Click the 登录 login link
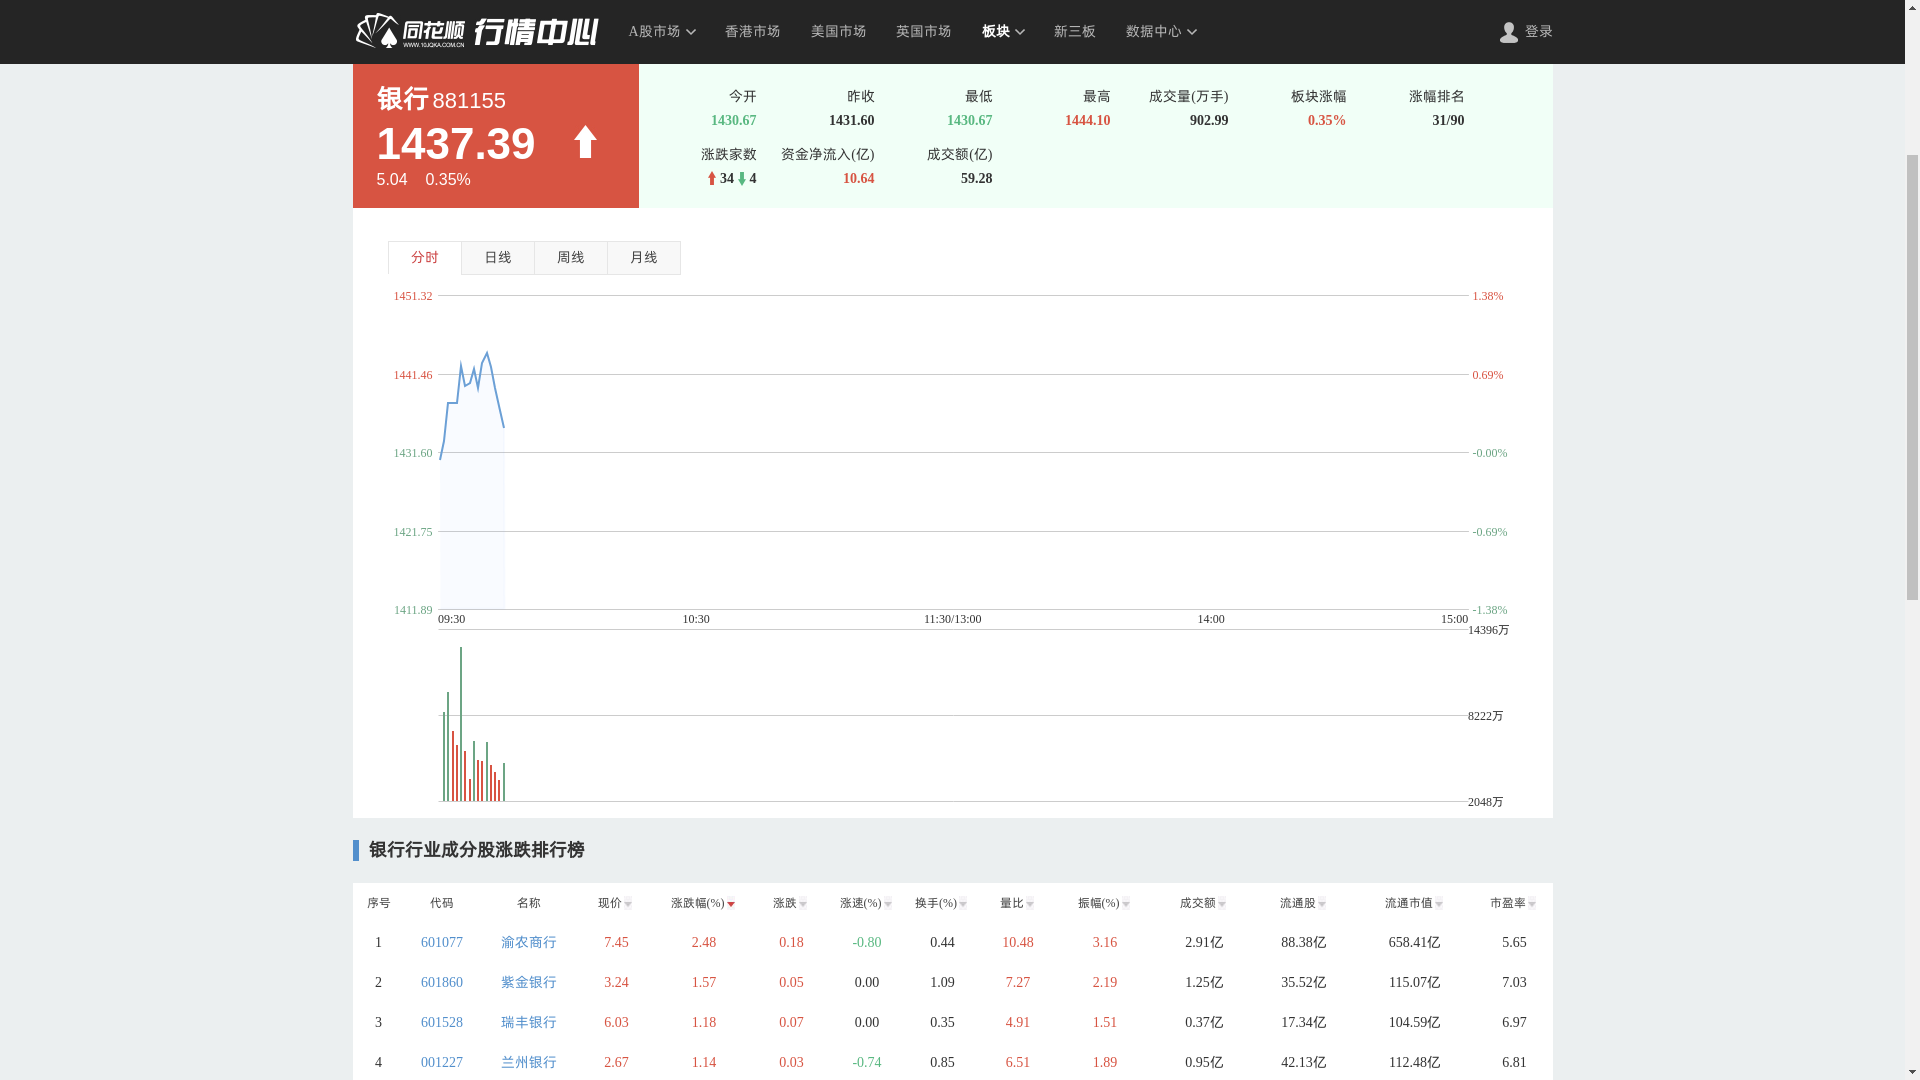This screenshot has height=1080, width=1920. coord(1539,31)
